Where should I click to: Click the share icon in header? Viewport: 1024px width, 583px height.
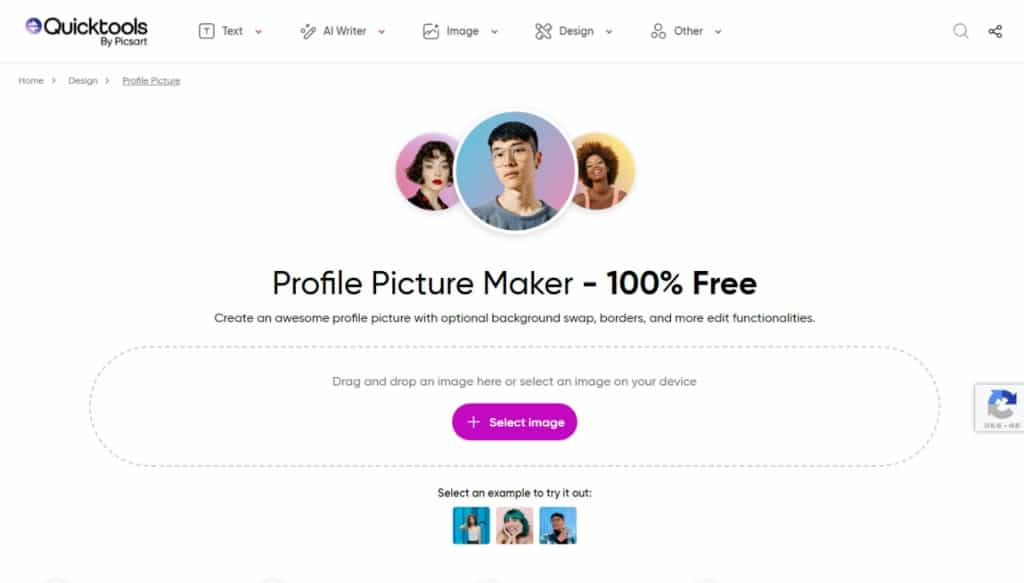[995, 31]
